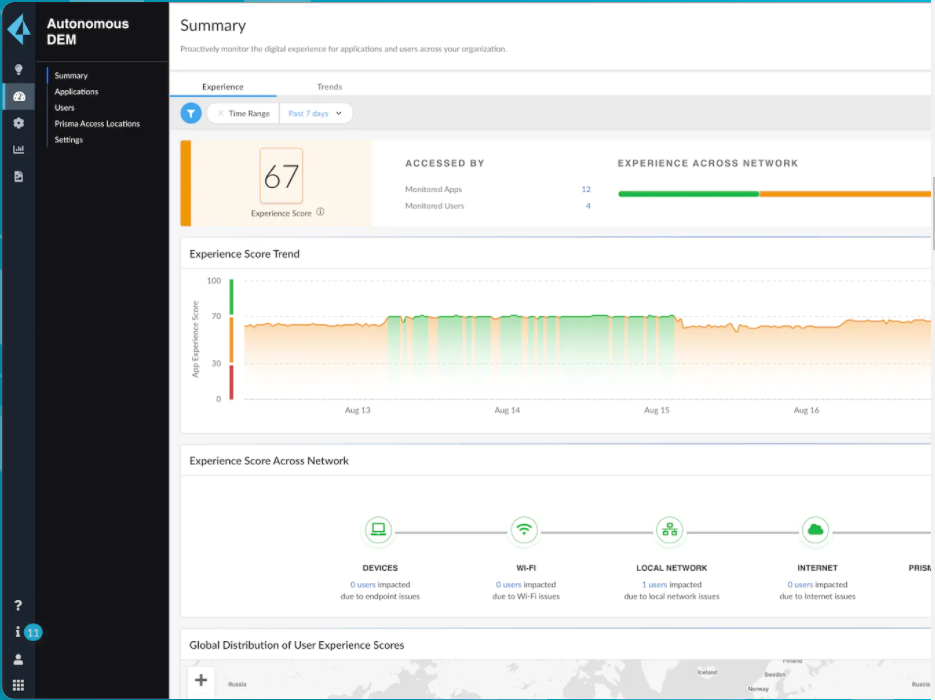Click the question mark help icon
The height and width of the screenshot is (700, 935).
click(x=18, y=605)
